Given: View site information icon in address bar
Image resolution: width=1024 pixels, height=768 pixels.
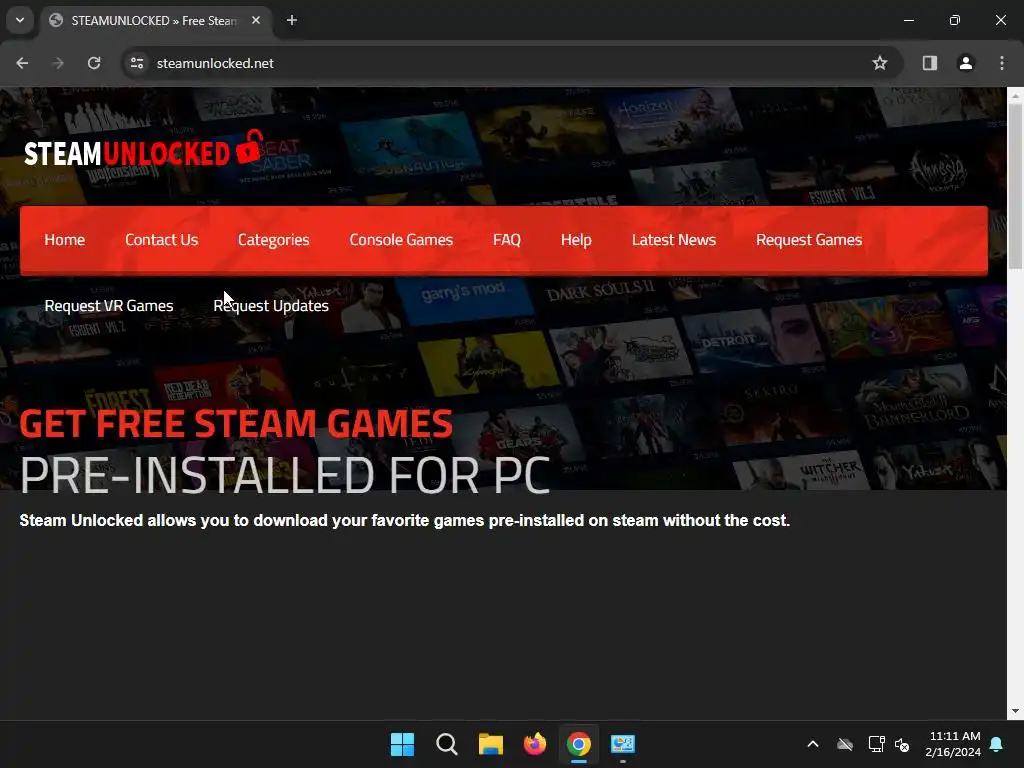Looking at the screenshot, I should point(137,63).
